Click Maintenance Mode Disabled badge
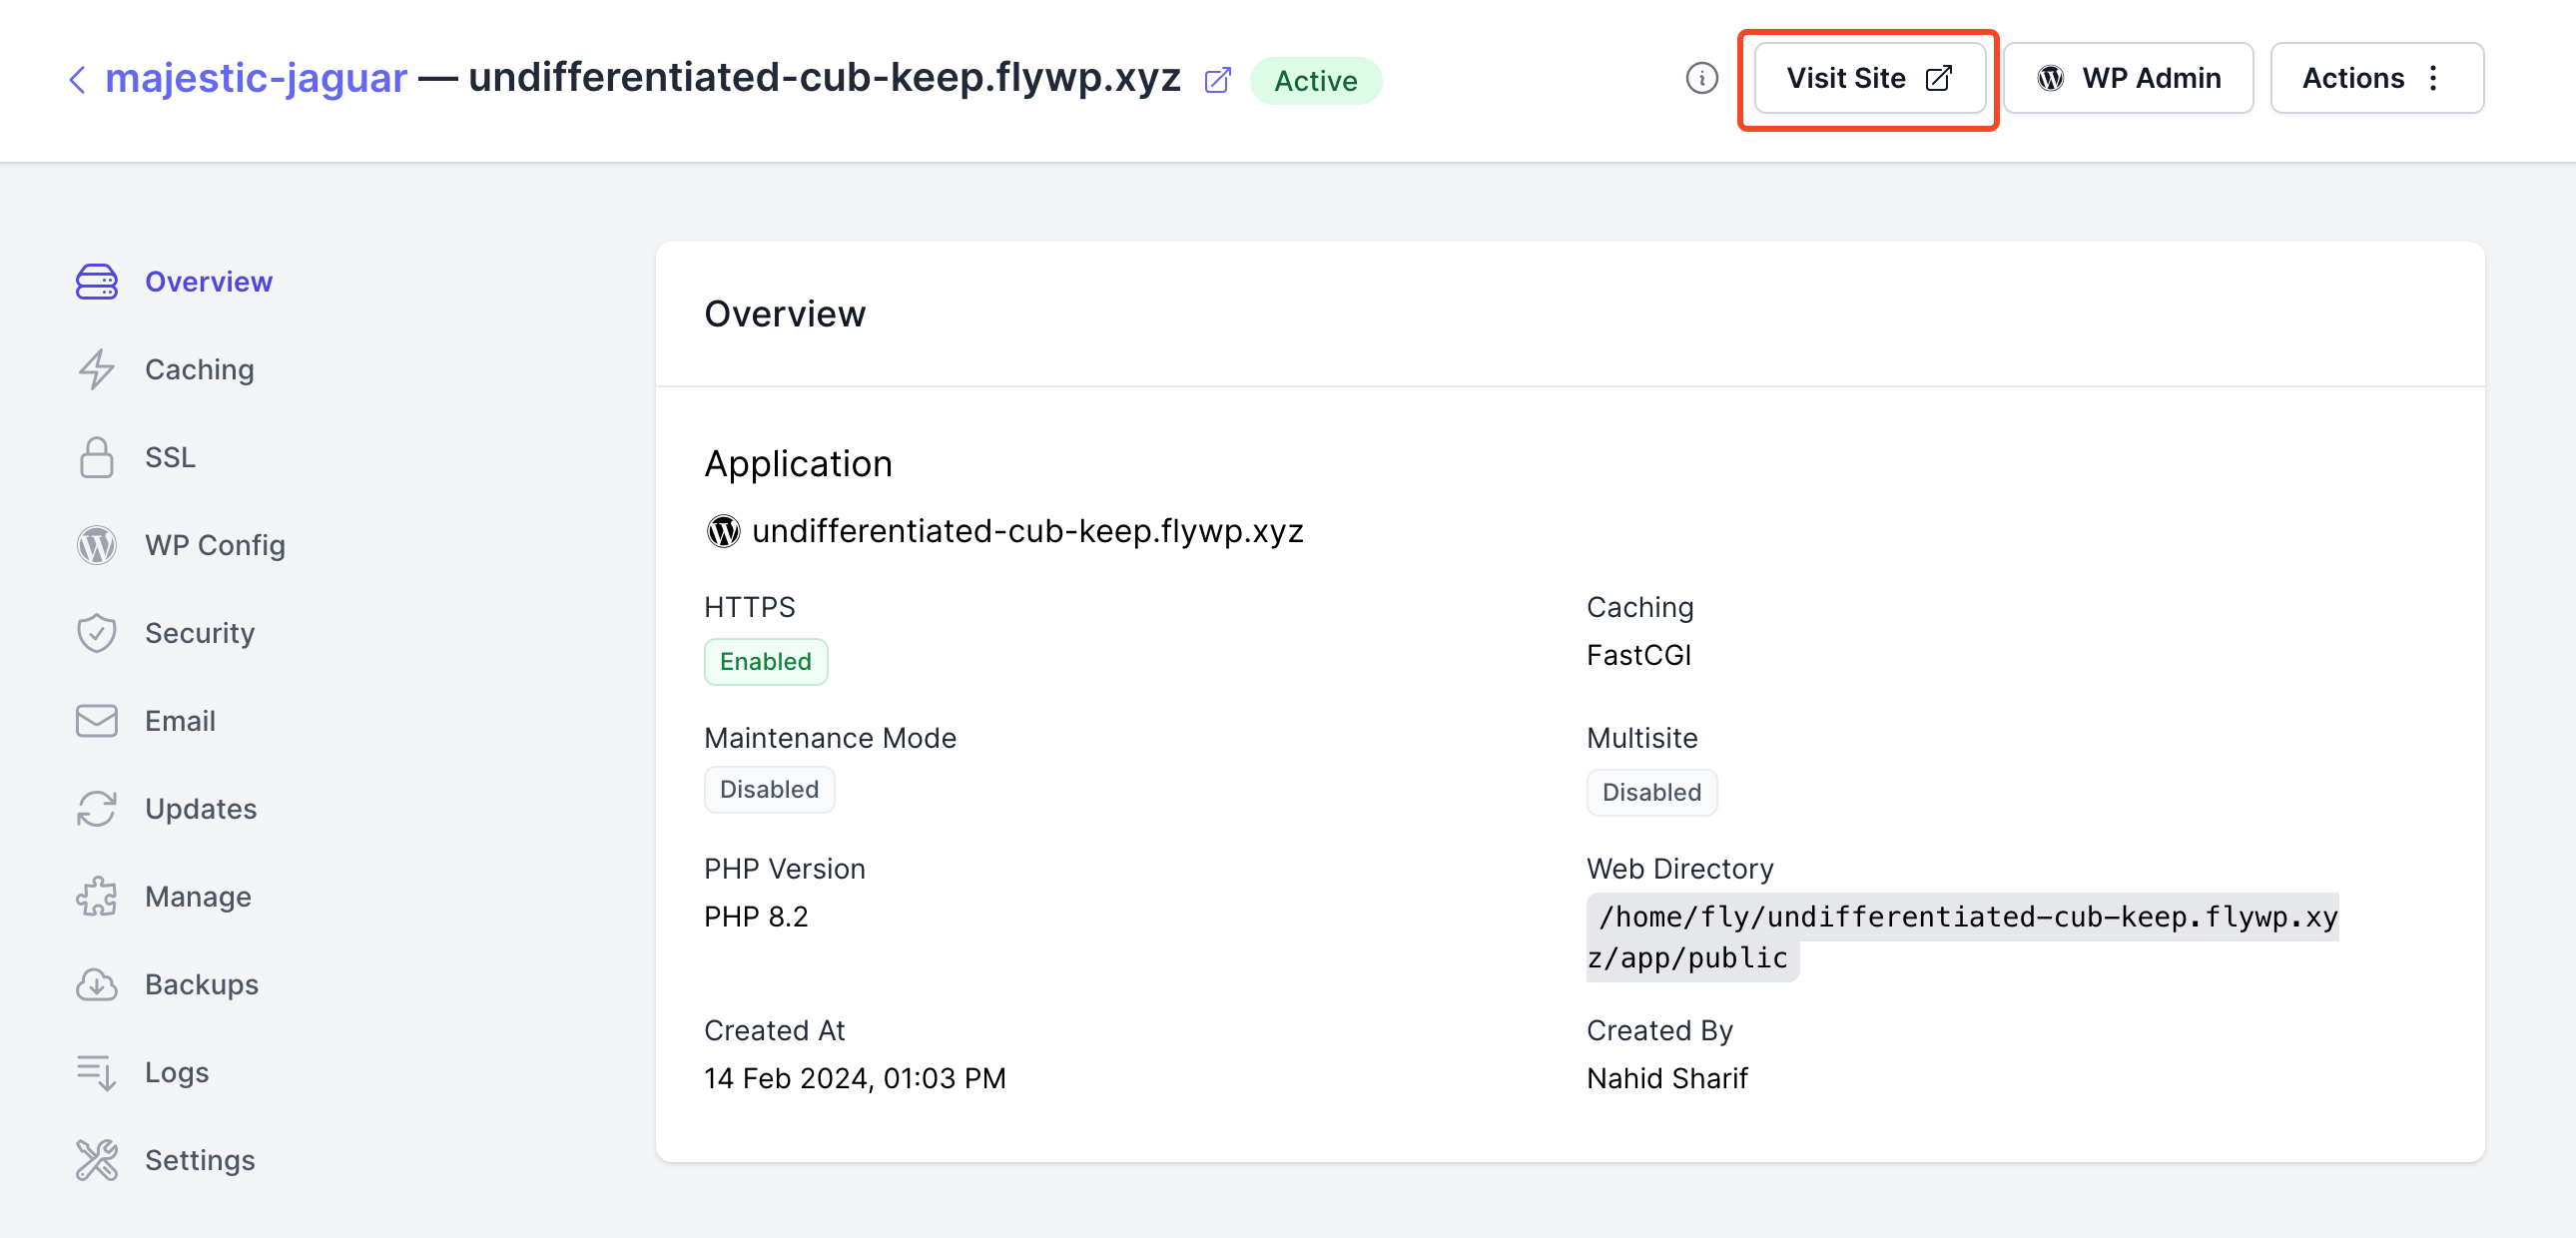Screen dimensions: 2576x1238 coord(769,790)
